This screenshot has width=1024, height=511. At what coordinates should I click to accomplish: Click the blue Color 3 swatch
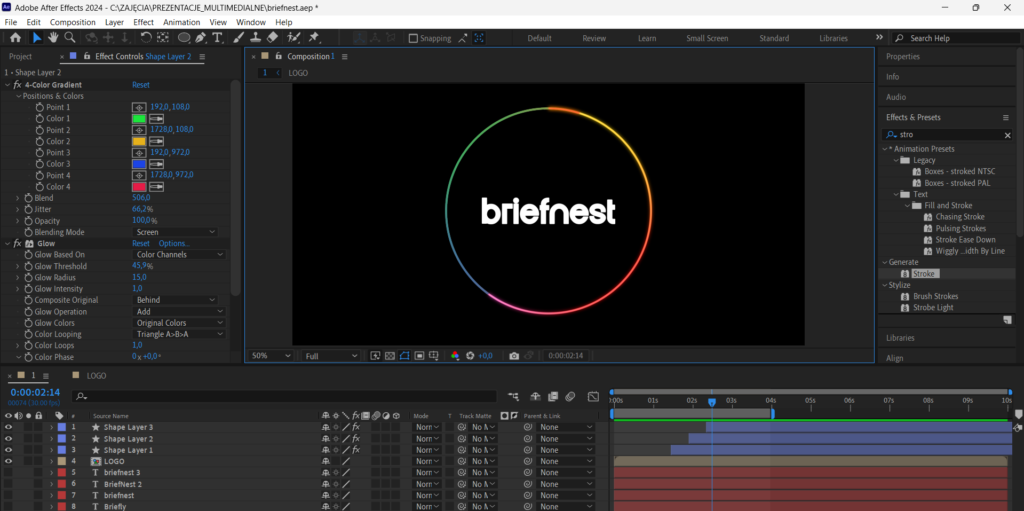[x=139, y=164]
